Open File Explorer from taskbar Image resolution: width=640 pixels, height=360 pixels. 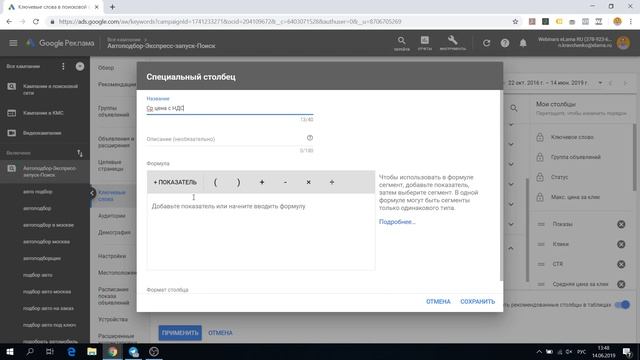click(x=92, y=351)
